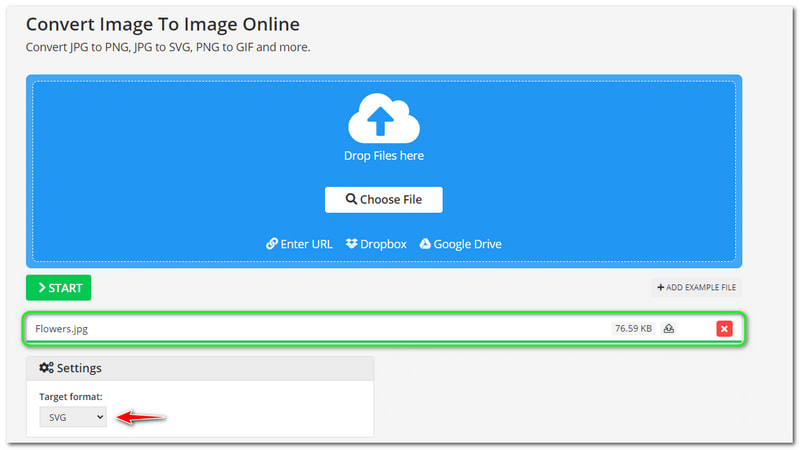
Task: Click the ADD EXAMPLE FILE button text
Action: click(700, 288)
